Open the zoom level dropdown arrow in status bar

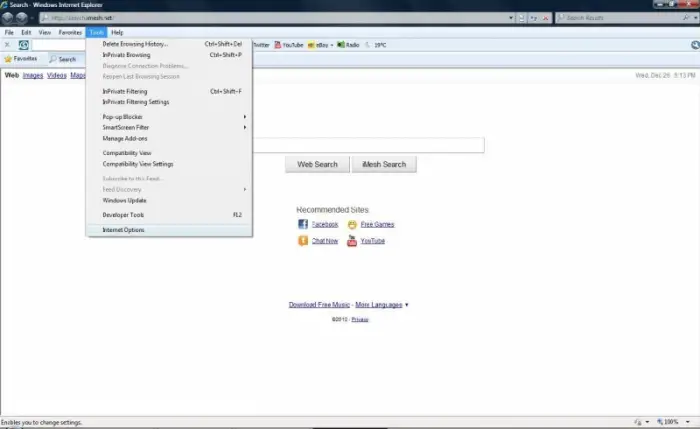(x=688, y=422)
